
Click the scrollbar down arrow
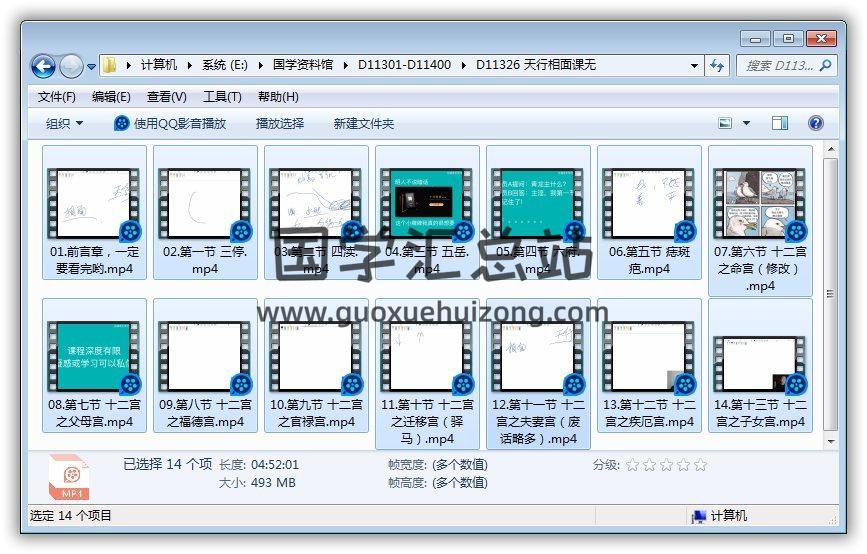pyautogui.click(x=831, y=441)
